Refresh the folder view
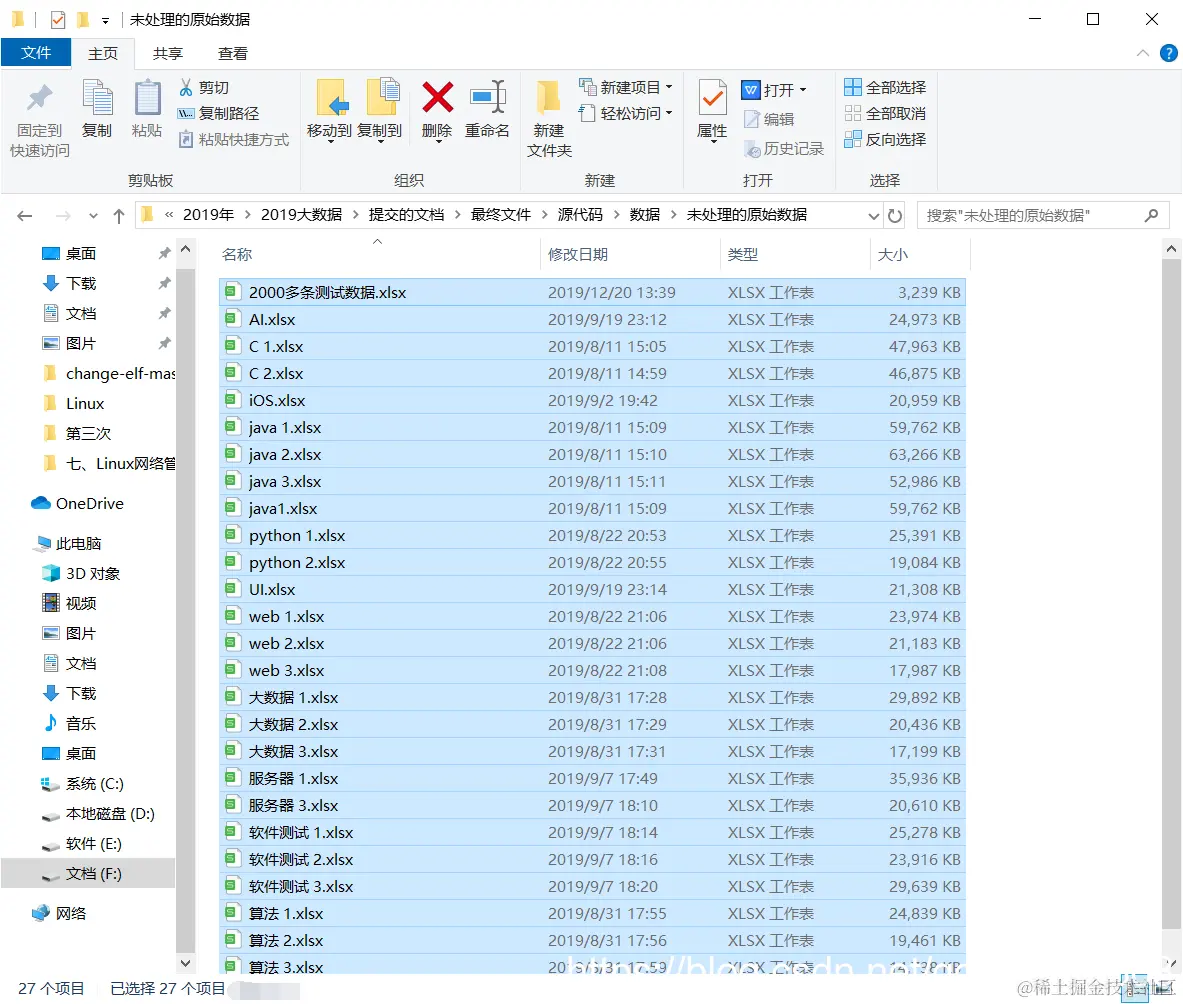Image resolution: width=1183 pixels, height=1004 pixels. (x=893, y=214)
